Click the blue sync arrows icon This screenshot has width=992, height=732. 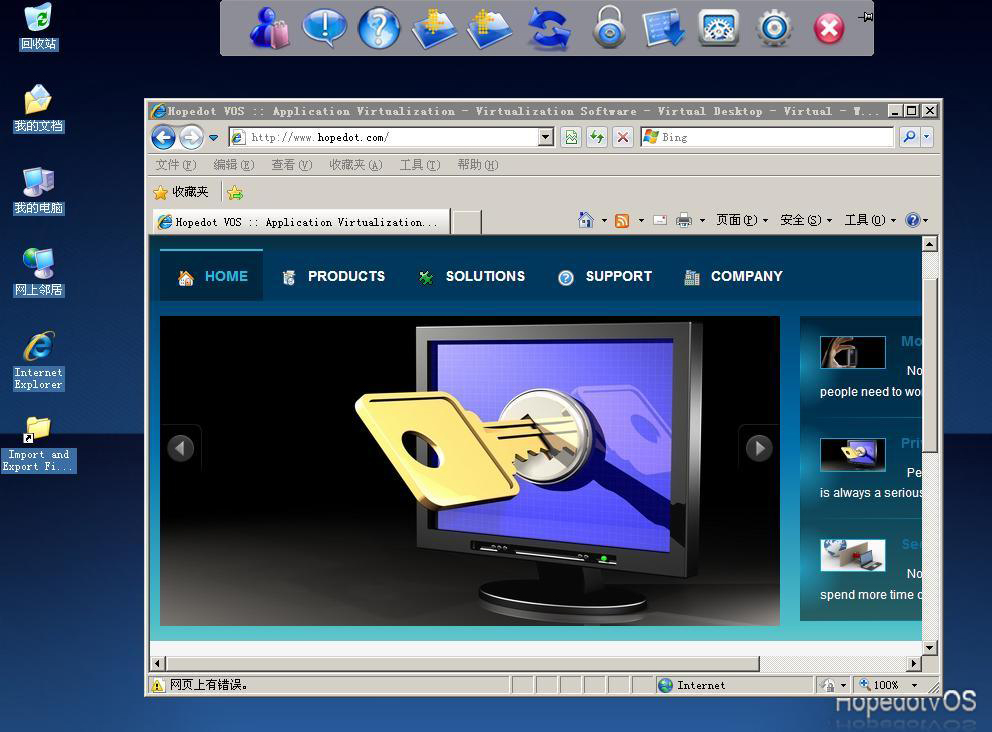549,28
